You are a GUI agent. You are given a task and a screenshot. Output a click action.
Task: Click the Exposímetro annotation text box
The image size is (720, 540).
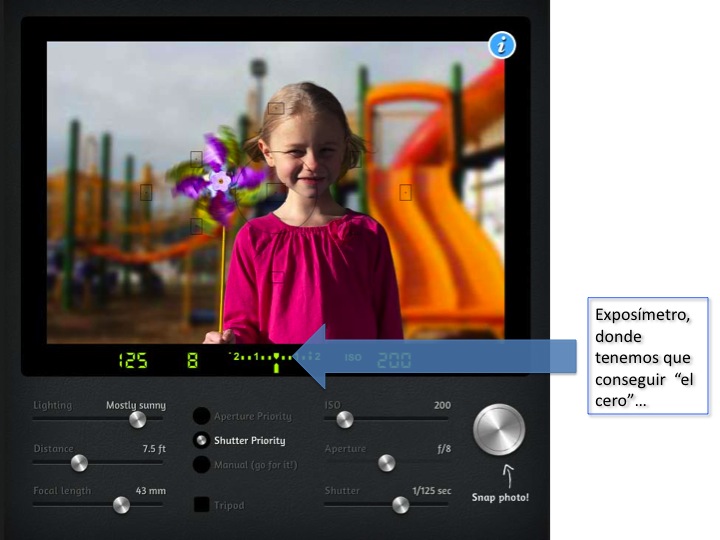pos(647,355)
